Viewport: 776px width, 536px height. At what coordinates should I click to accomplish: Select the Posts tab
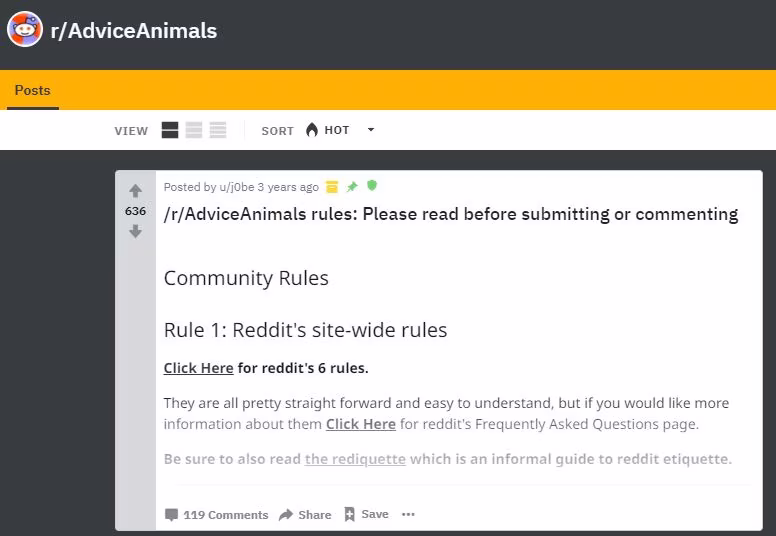[x=32, y=90]
